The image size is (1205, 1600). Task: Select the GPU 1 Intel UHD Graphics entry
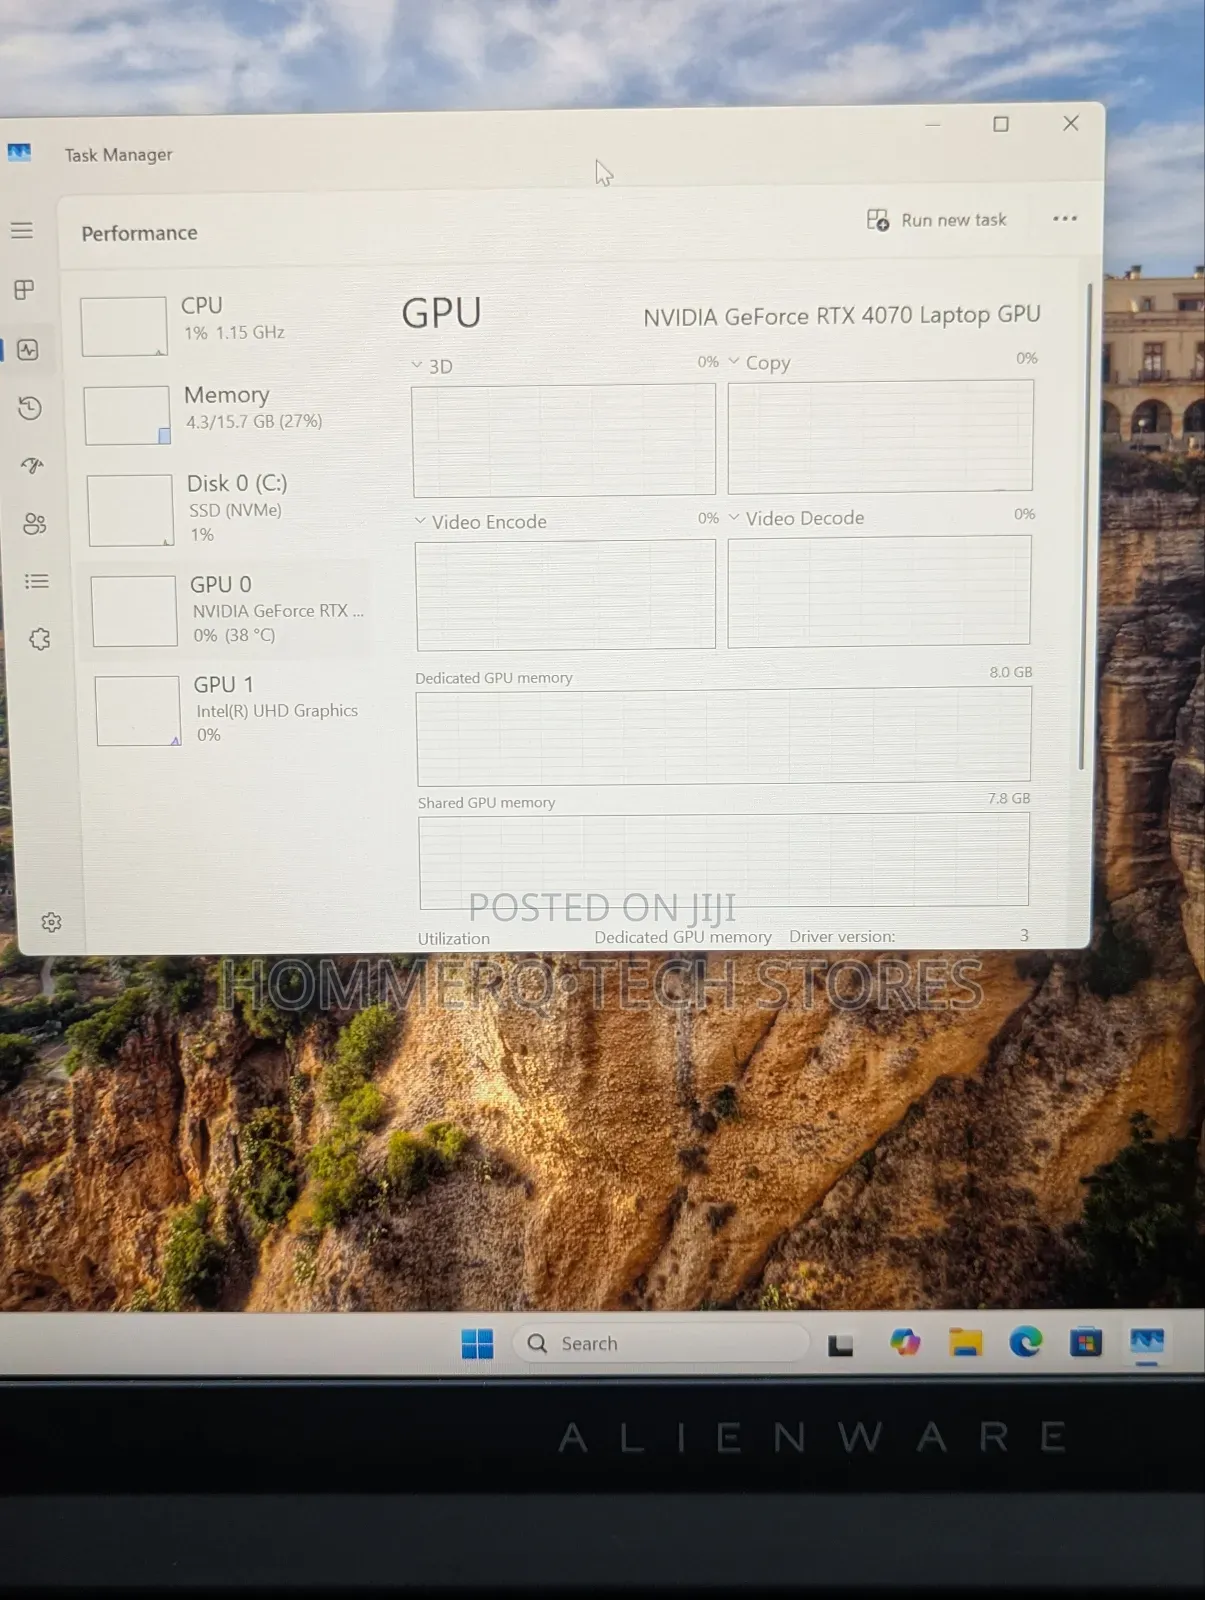[232, 709]
